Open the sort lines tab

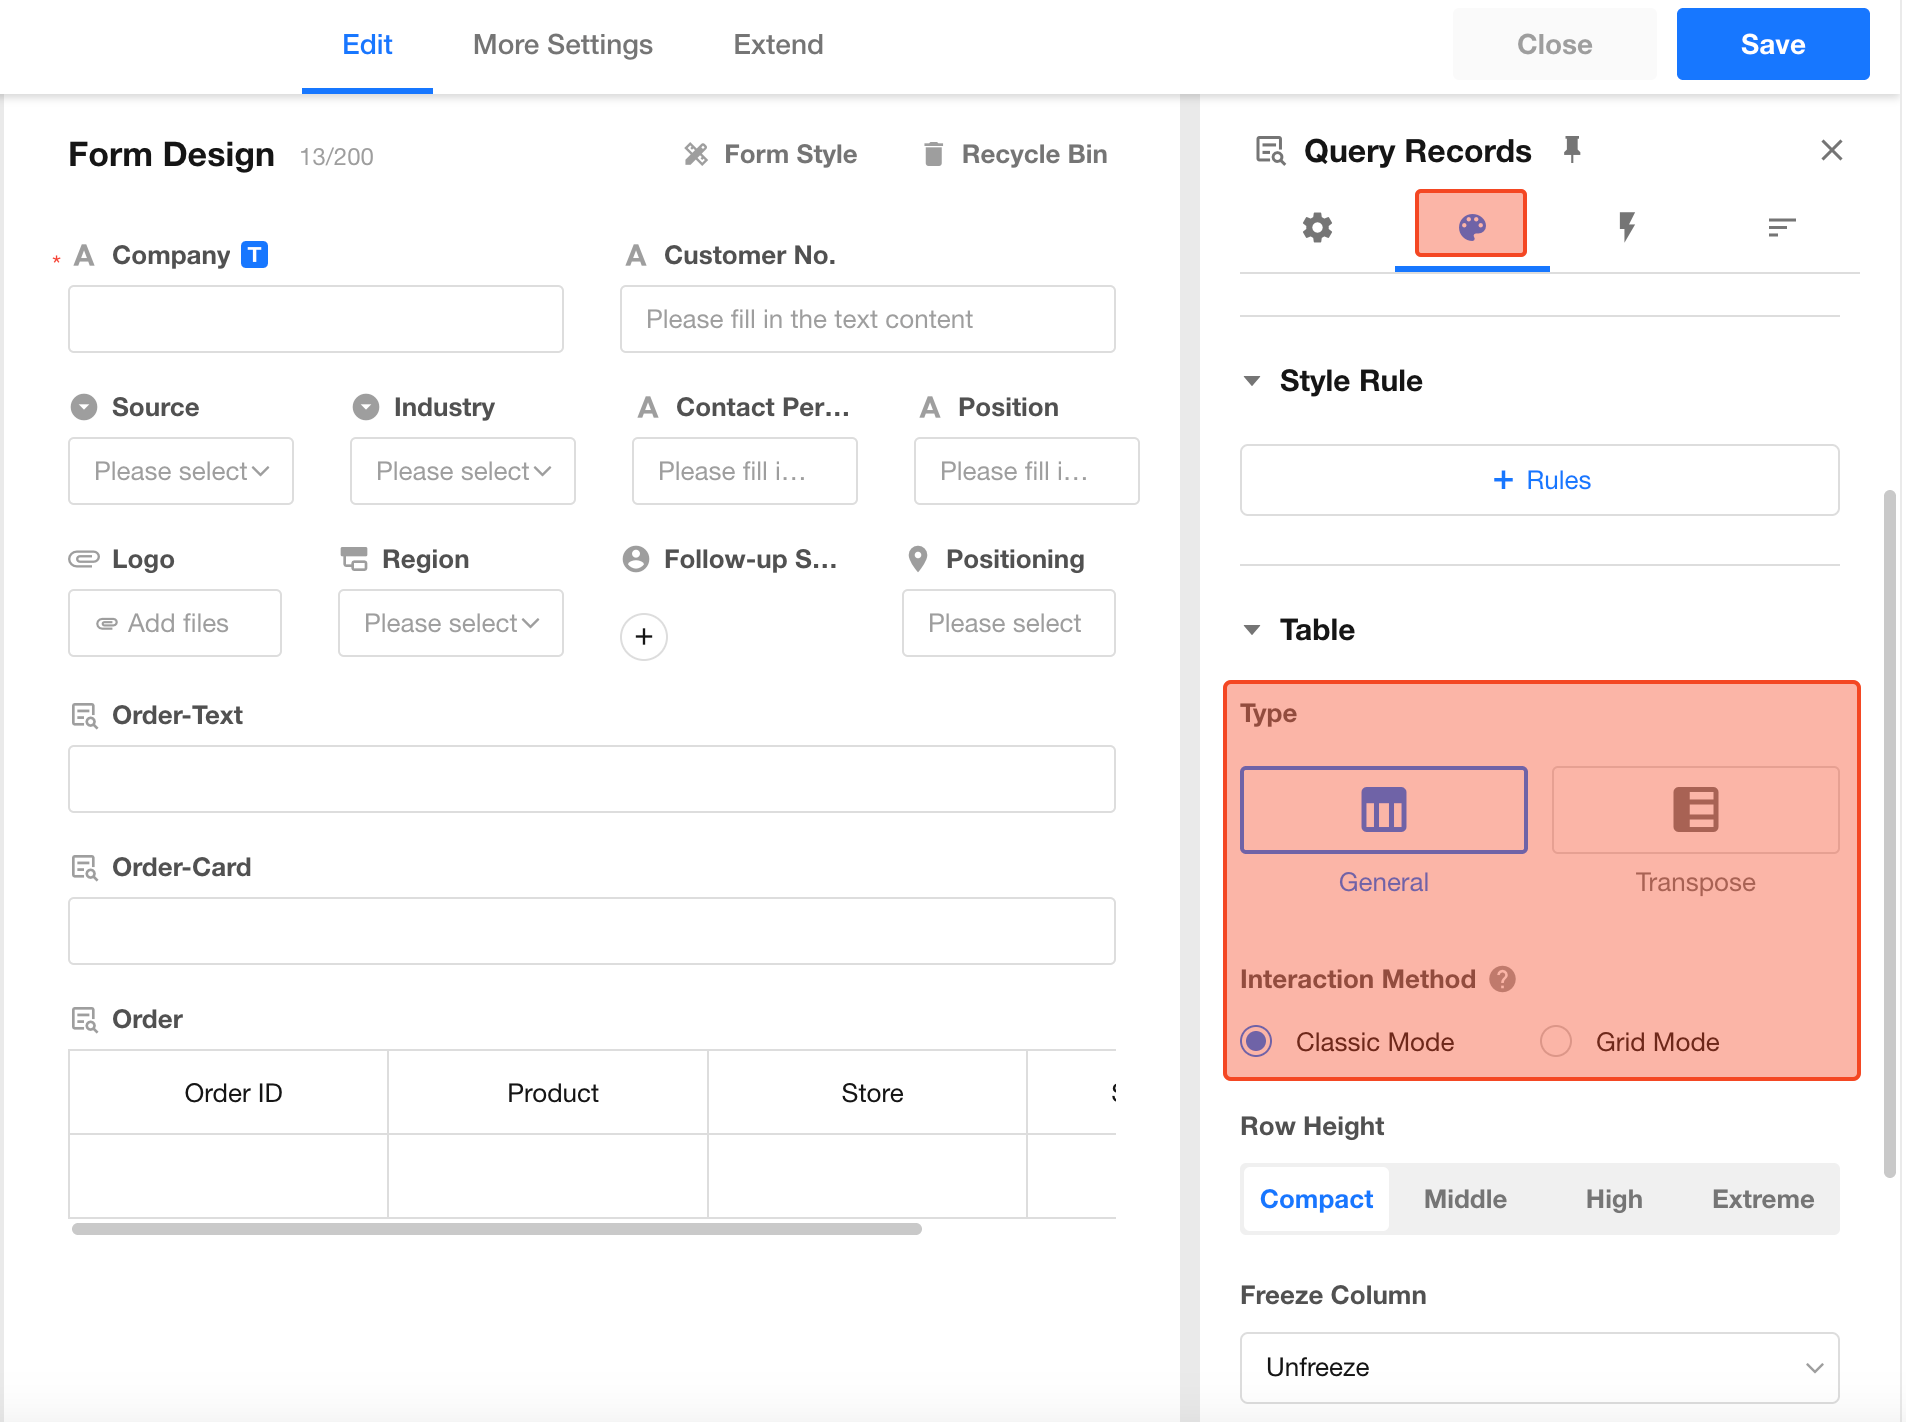click(x=1781, y=227)
